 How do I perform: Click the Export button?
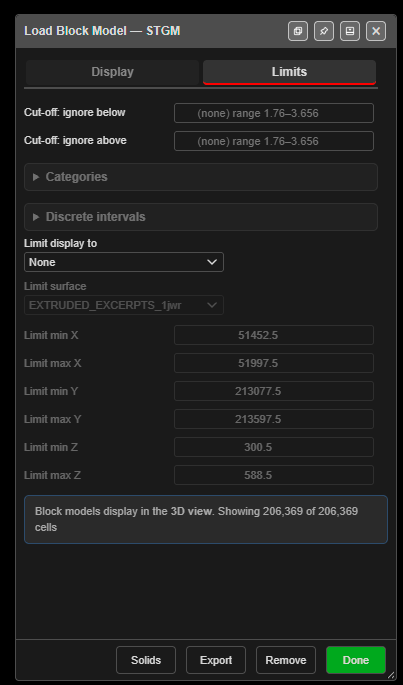[216, 660]
